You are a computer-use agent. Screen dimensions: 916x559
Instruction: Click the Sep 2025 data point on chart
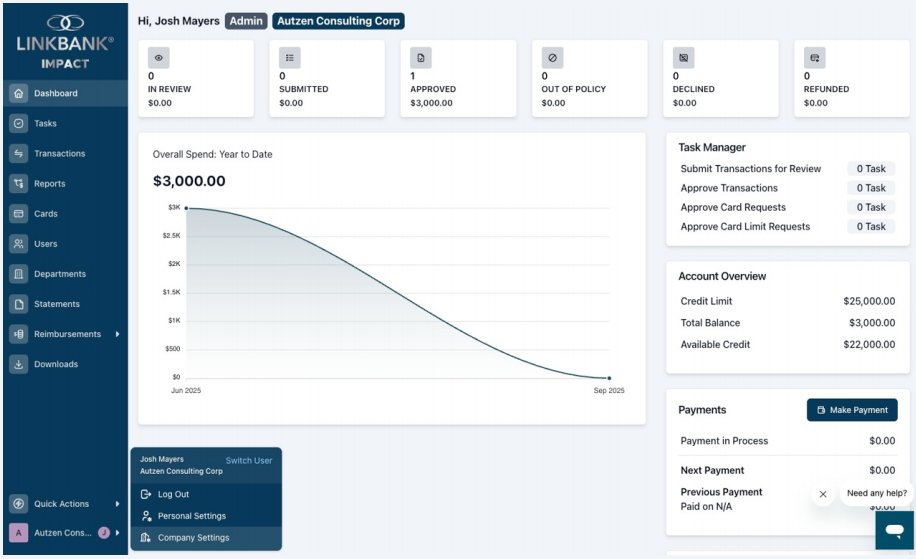pos(609,378)
